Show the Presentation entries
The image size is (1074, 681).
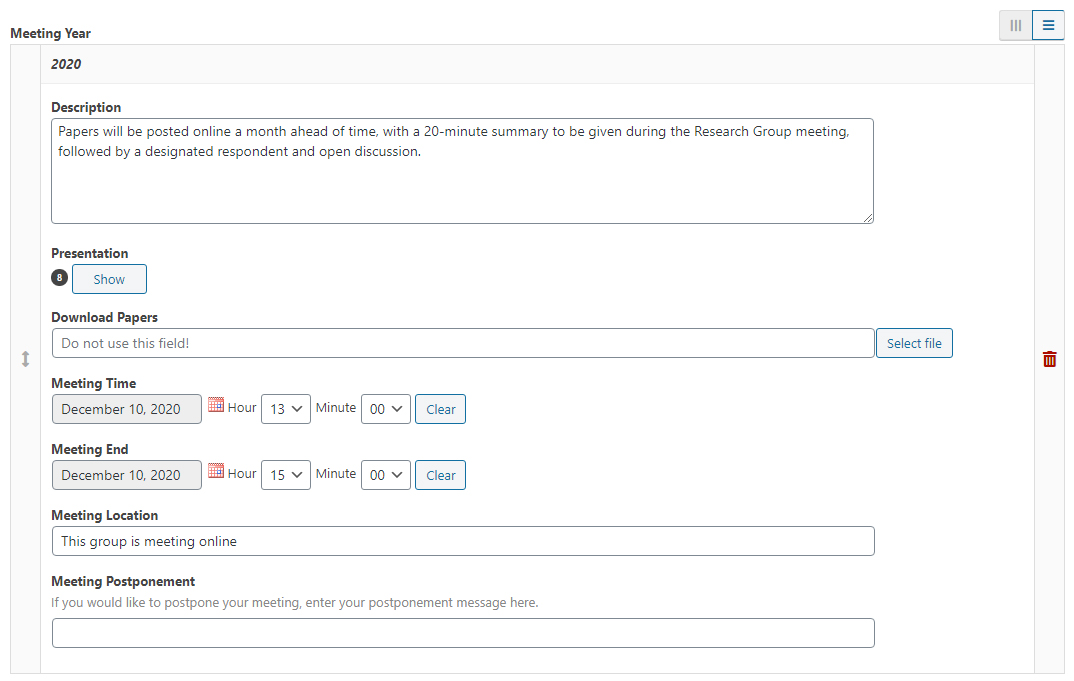(109, 279)
